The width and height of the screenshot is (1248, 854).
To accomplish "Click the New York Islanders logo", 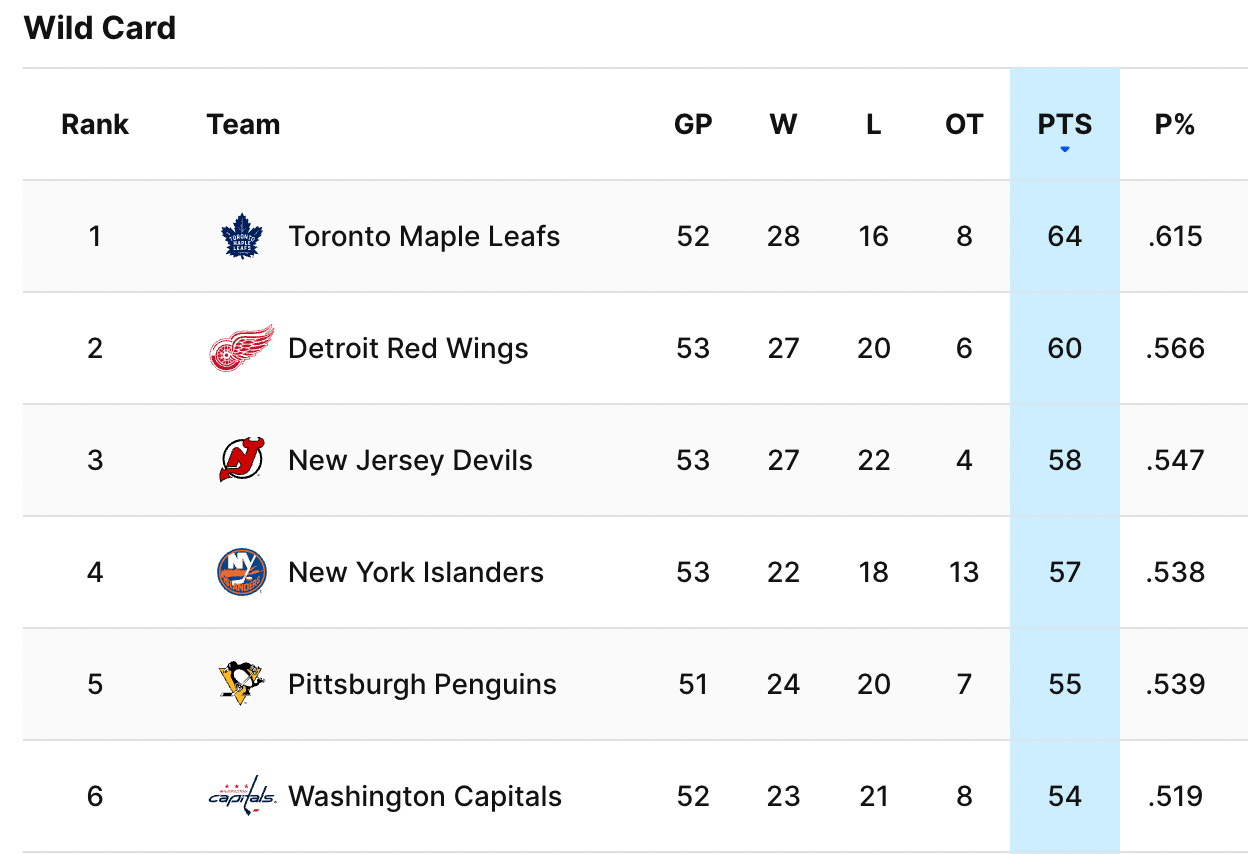I will click(x=241, y=572).
